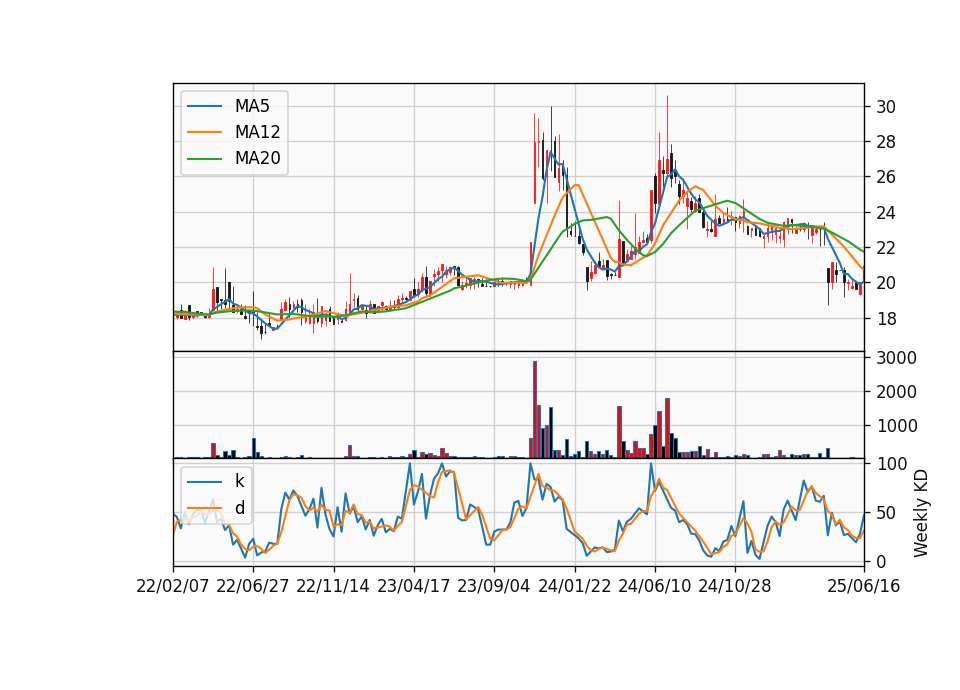The image size is (960, 690).
Task: Click the price axis value 18
Action: pos(886,319)
